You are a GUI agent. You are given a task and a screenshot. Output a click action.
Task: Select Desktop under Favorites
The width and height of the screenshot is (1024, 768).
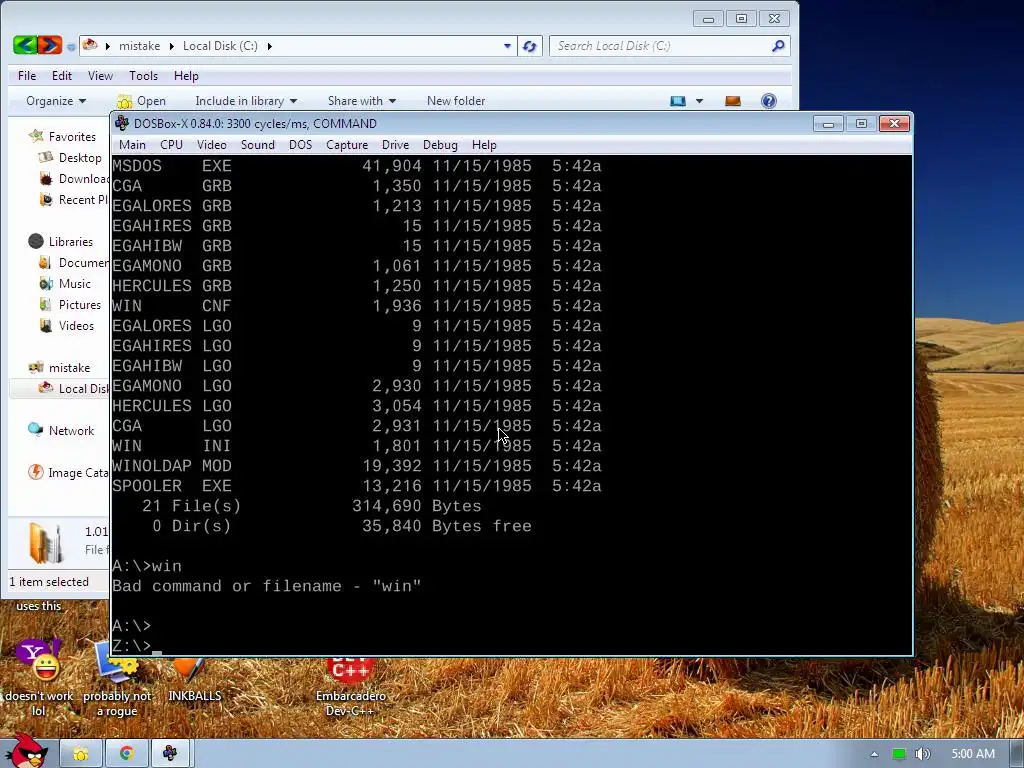coord(71,157)
